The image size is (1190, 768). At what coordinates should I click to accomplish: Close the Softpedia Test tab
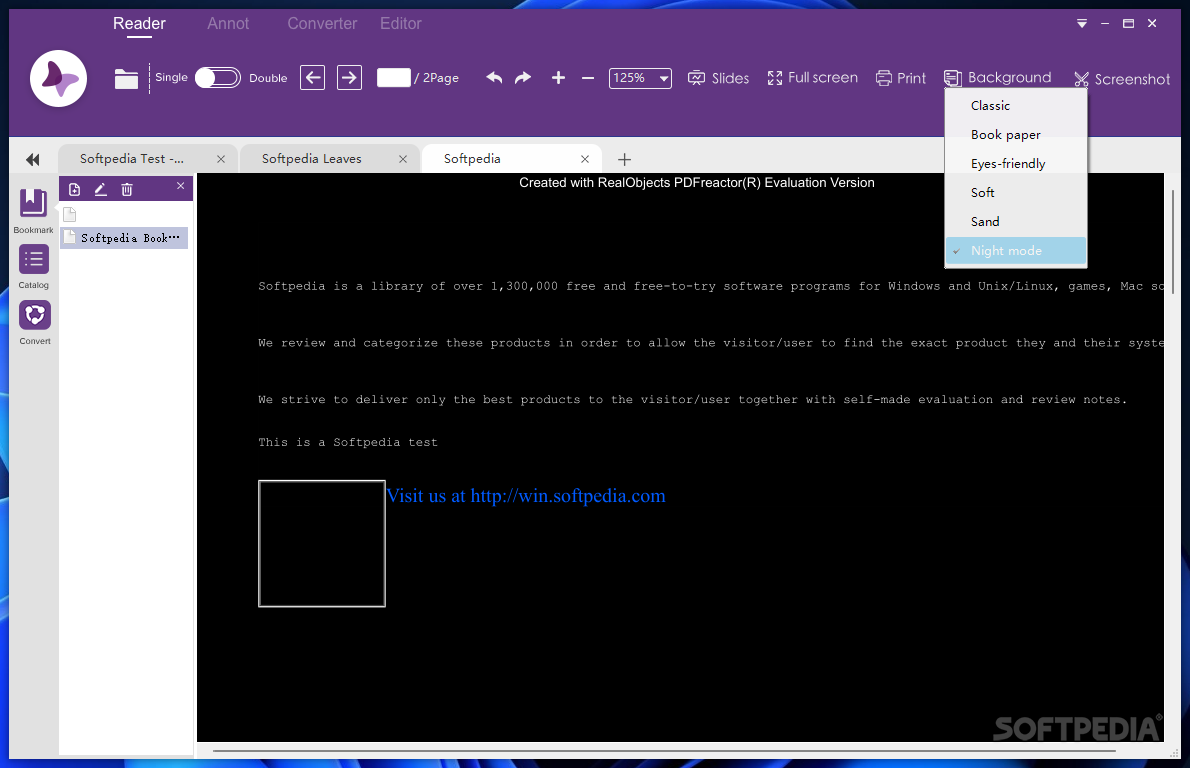pyautogui.click(x=221, y=159)
